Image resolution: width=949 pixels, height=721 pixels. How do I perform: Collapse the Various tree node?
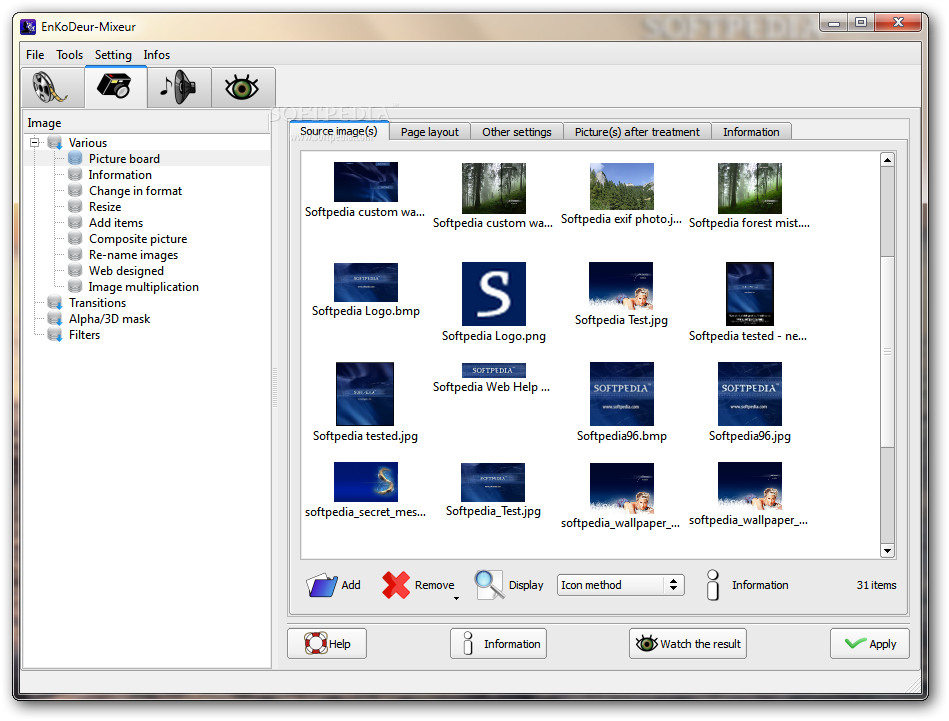[x=34, y=142]
